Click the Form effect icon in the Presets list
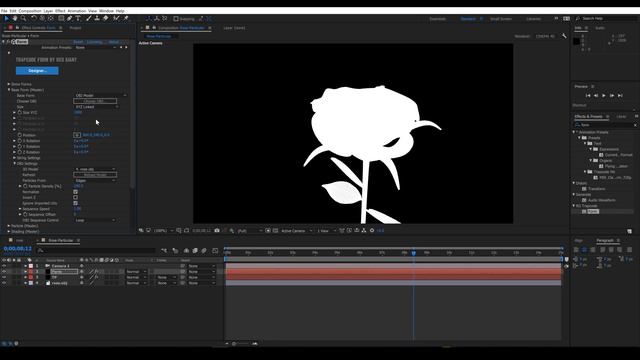Viewport: 640px width, 360px height. point(584,211)
